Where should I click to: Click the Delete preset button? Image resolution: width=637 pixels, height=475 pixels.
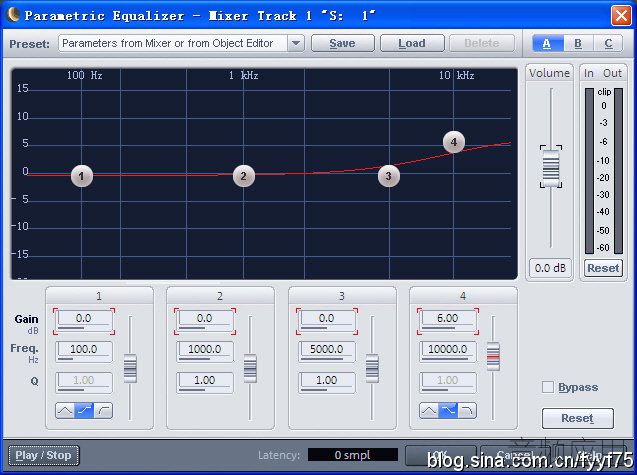click(482, 43)
